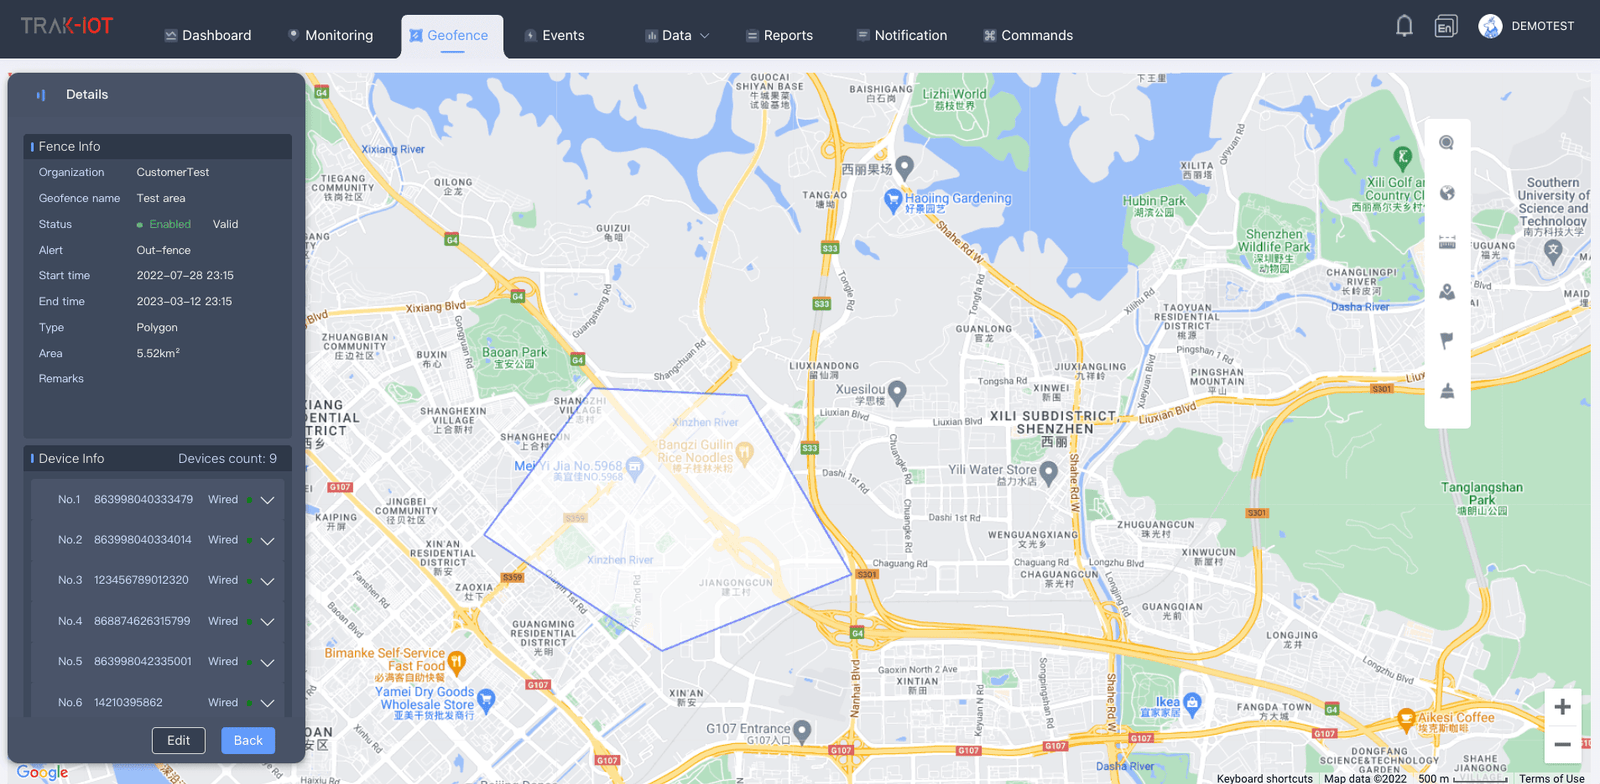Zoom in the map with plus button
The width and height of the screenshot is (1600, 784).
click(1562, 707)
